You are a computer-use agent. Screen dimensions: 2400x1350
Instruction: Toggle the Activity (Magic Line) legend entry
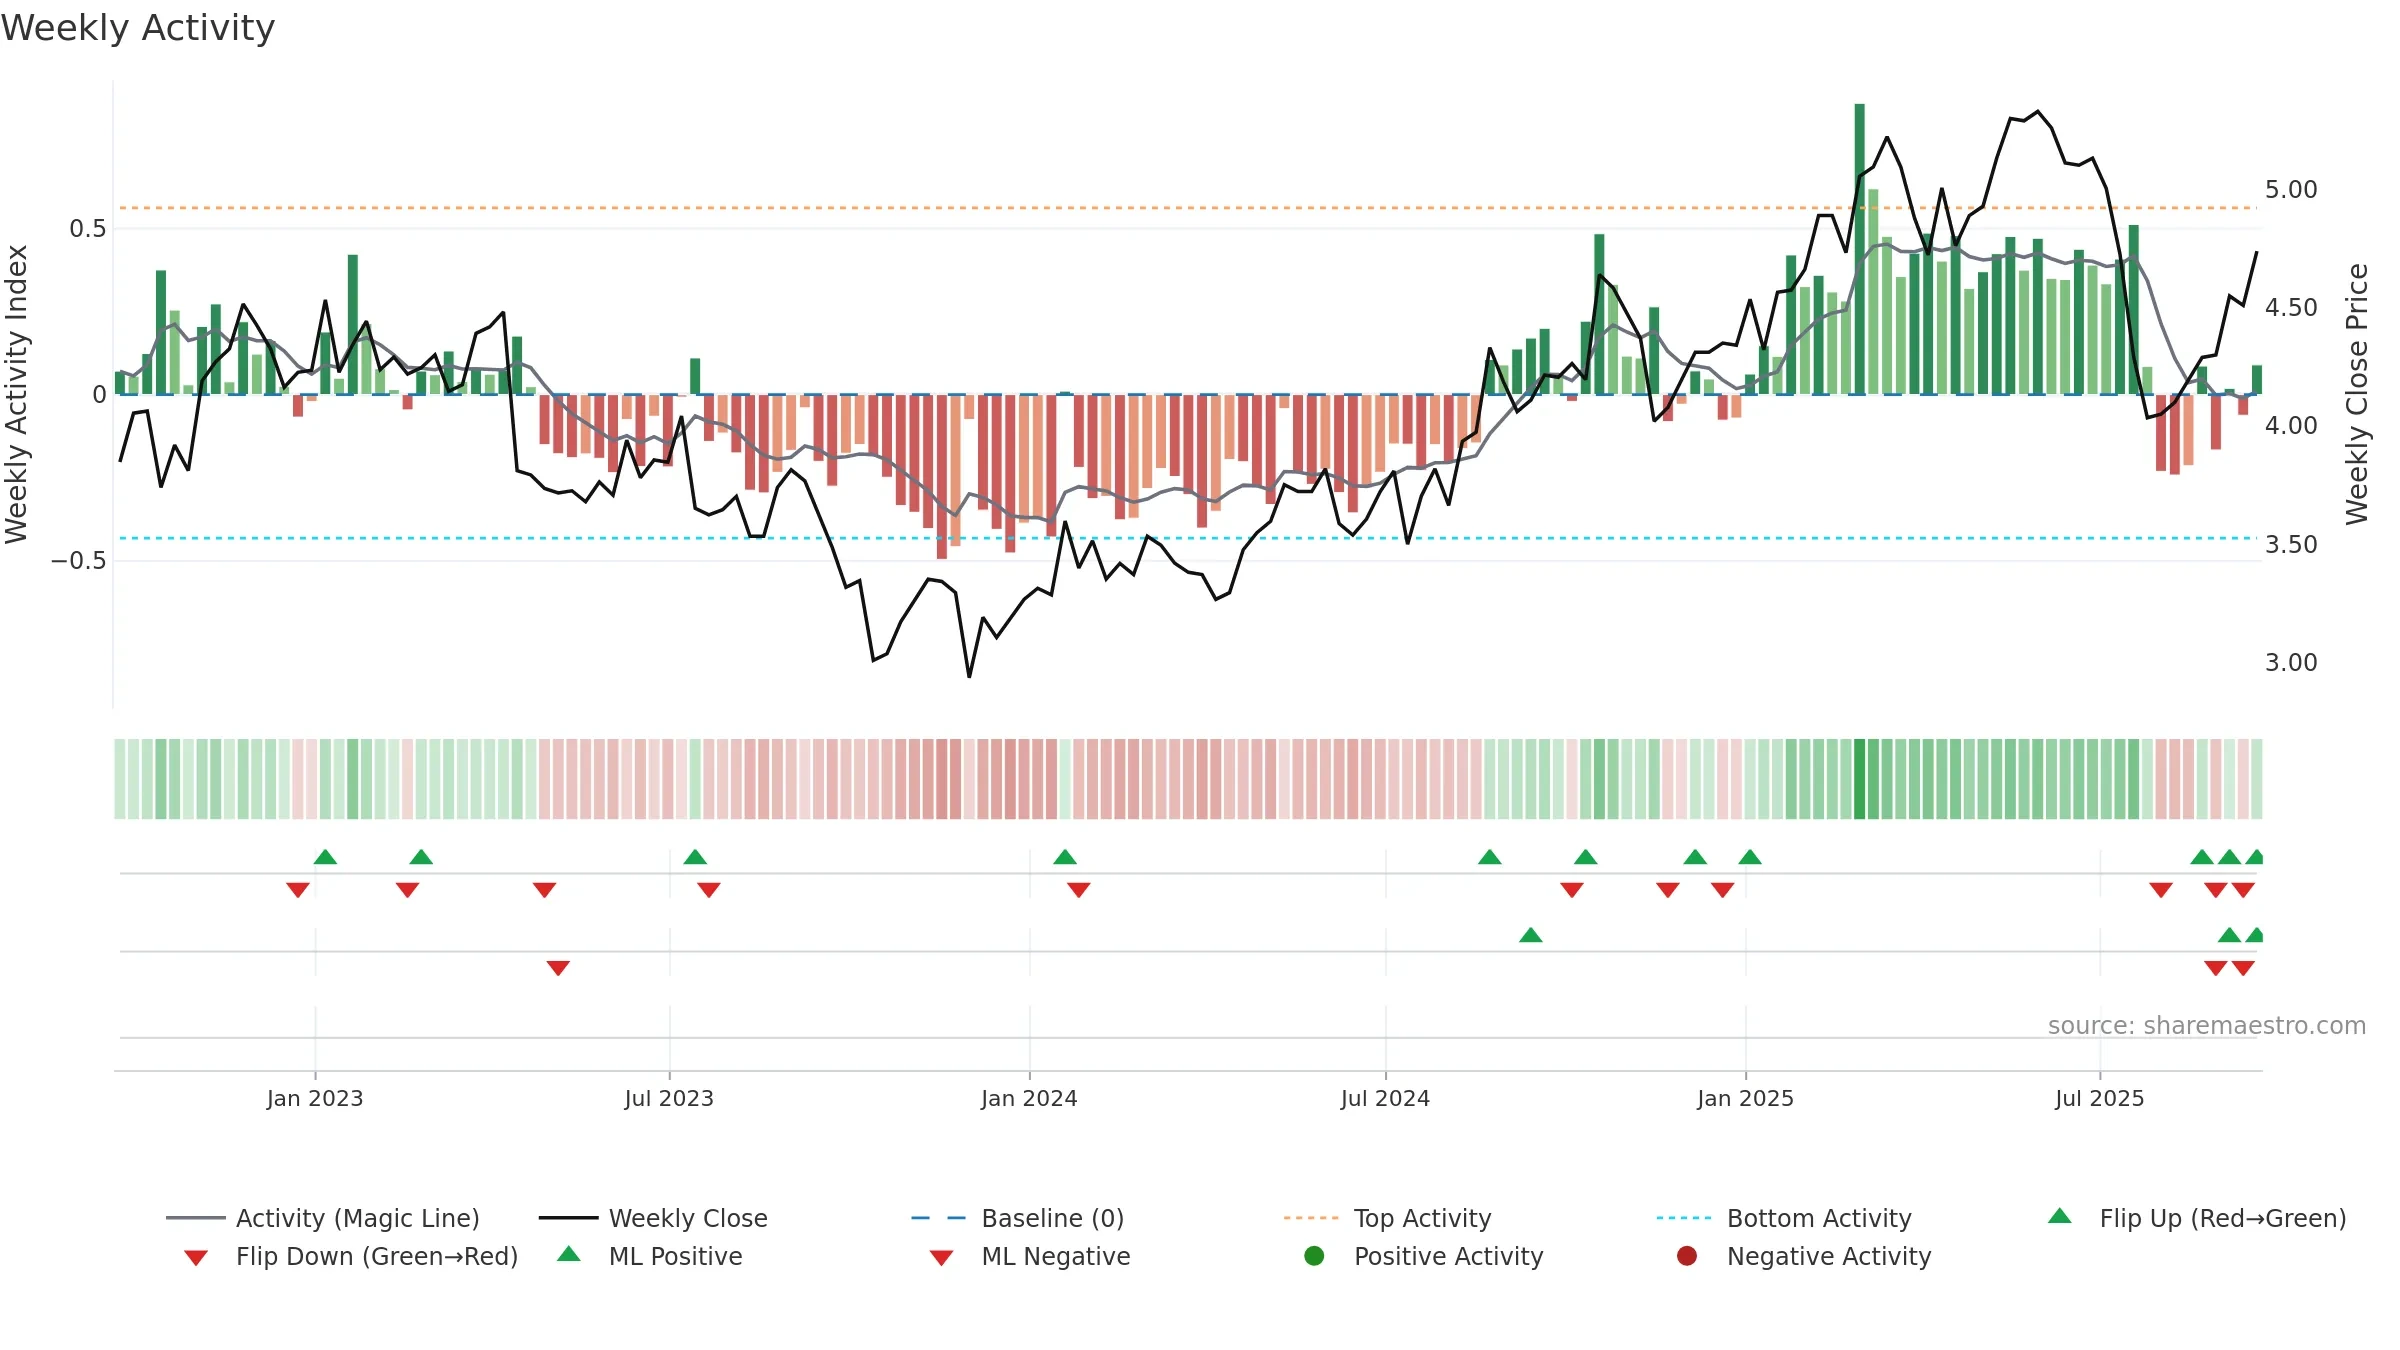coord(323,1218)
